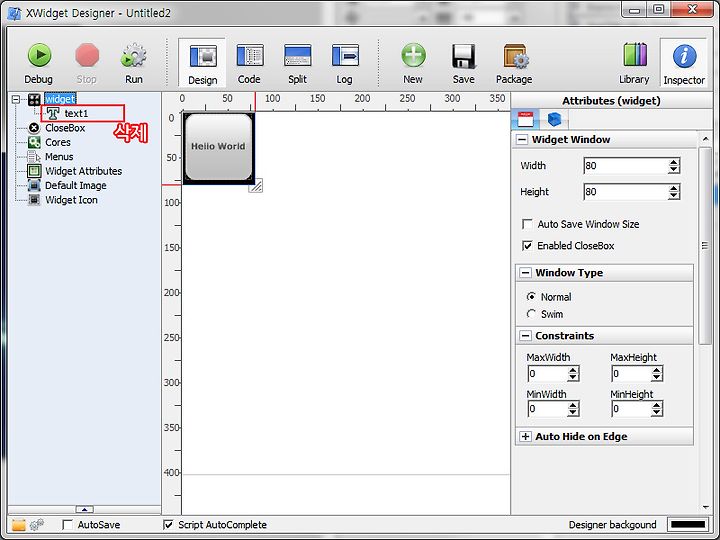
Task: Toggle the AutoSave checkbox
Action: click(x=68, y=525)
